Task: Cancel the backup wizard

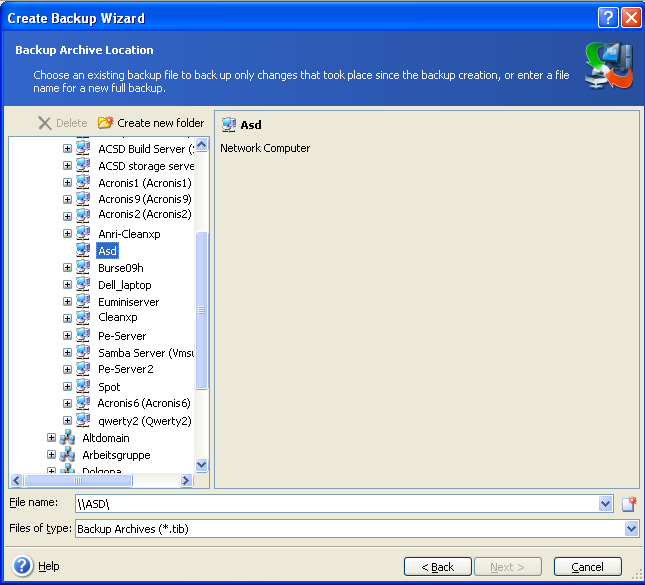Action: [x=587, y=567]
